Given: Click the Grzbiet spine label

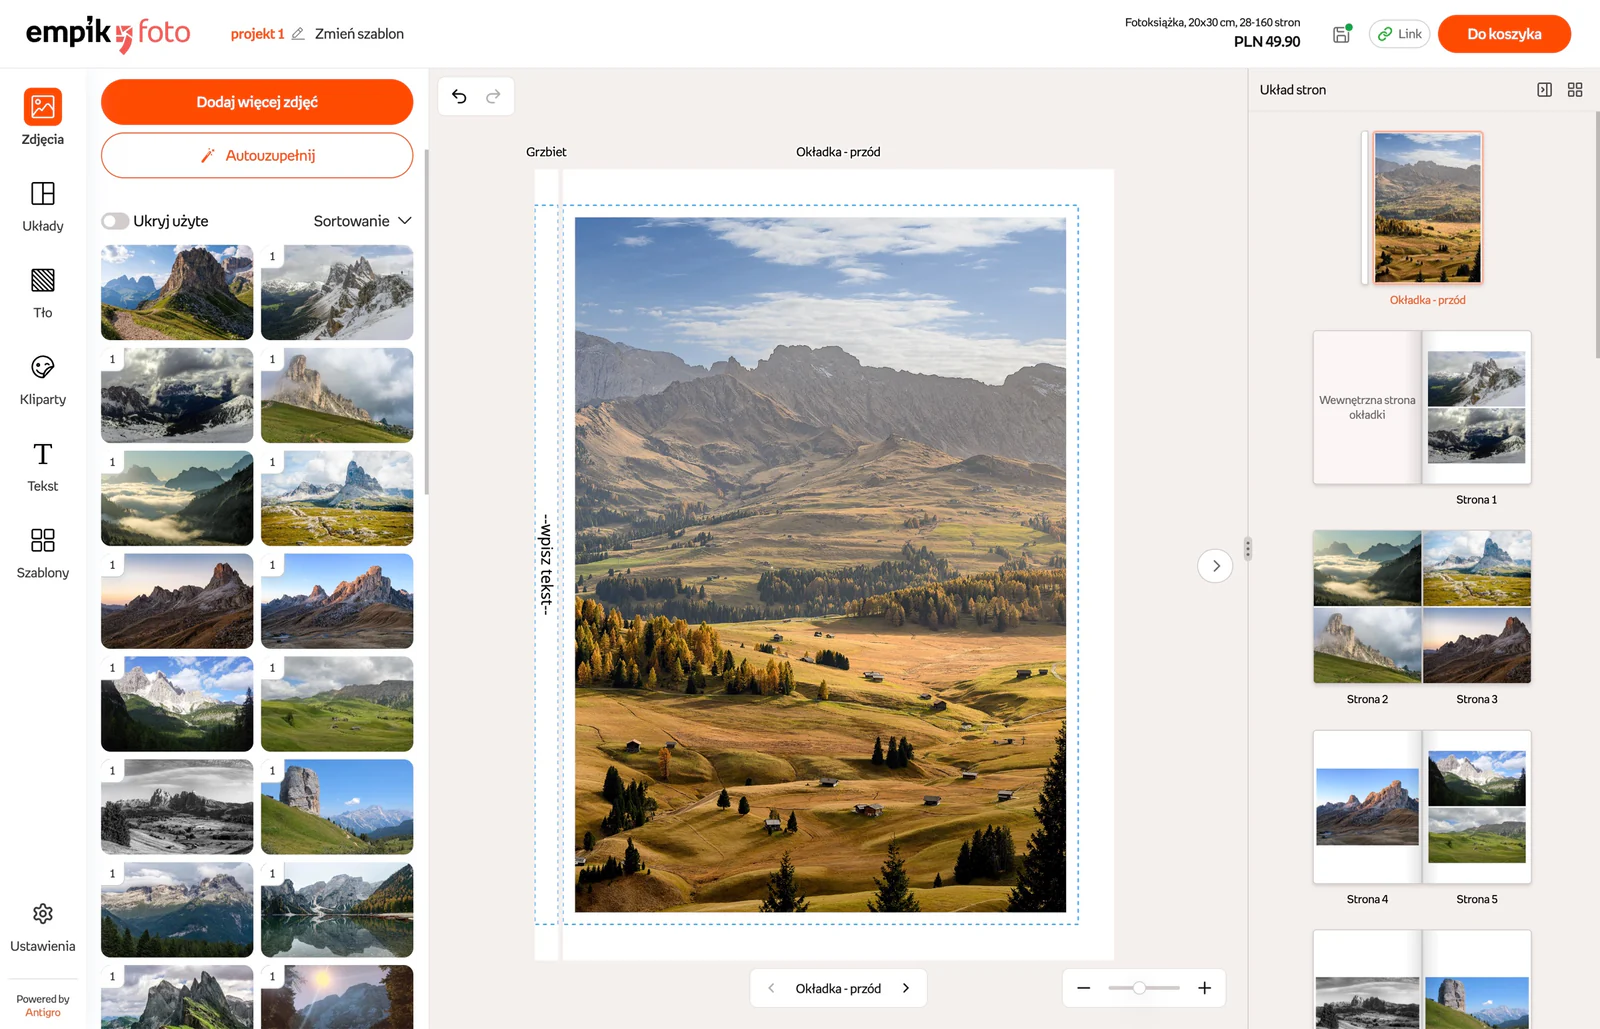Looking at the screenshot, I should click(546, 152).
